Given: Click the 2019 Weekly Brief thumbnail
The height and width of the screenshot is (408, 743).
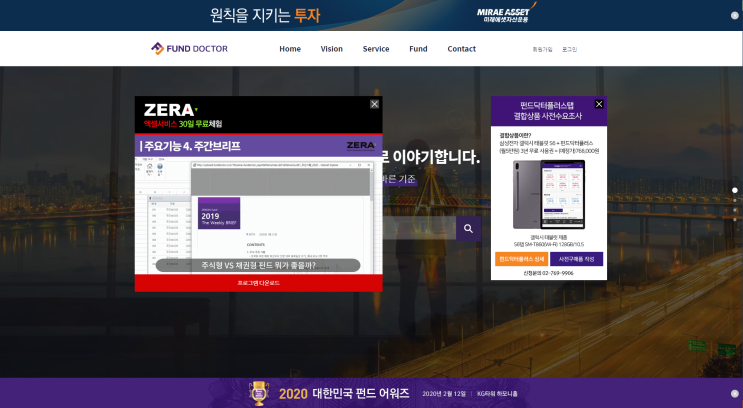Looking at the screenshot, I should click(219, 213).
